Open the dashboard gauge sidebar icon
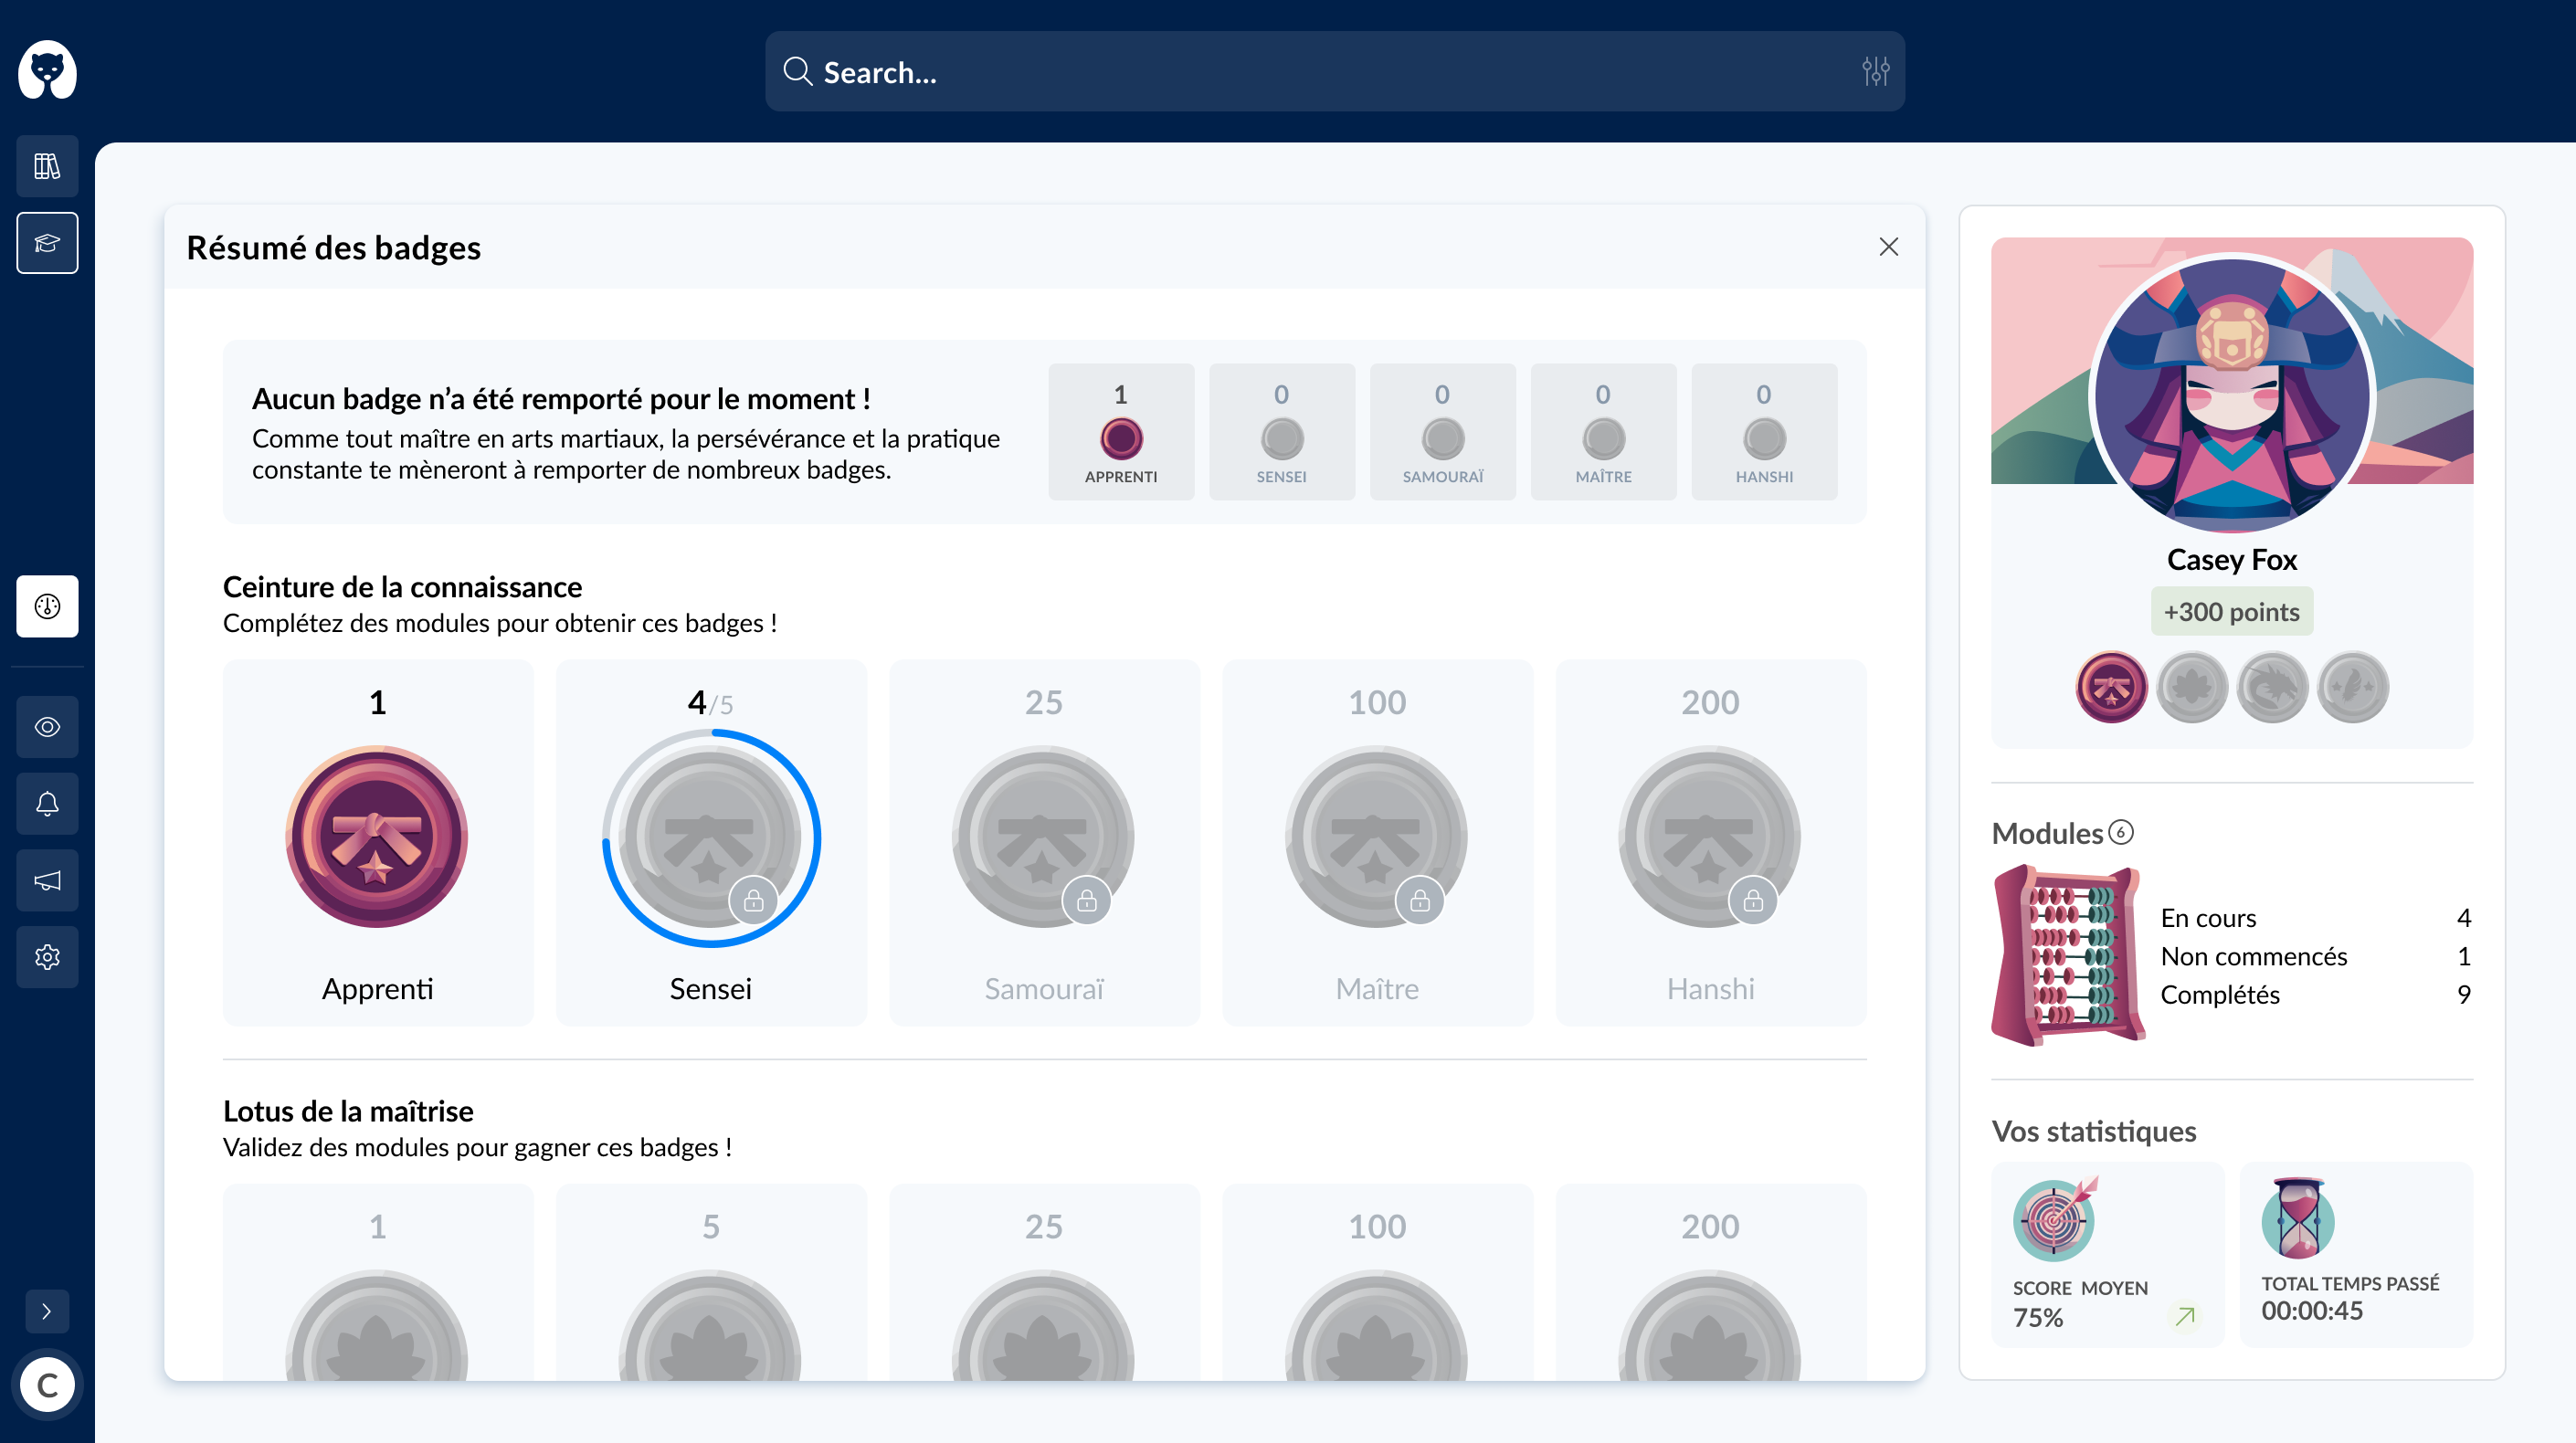 [47, 606]
